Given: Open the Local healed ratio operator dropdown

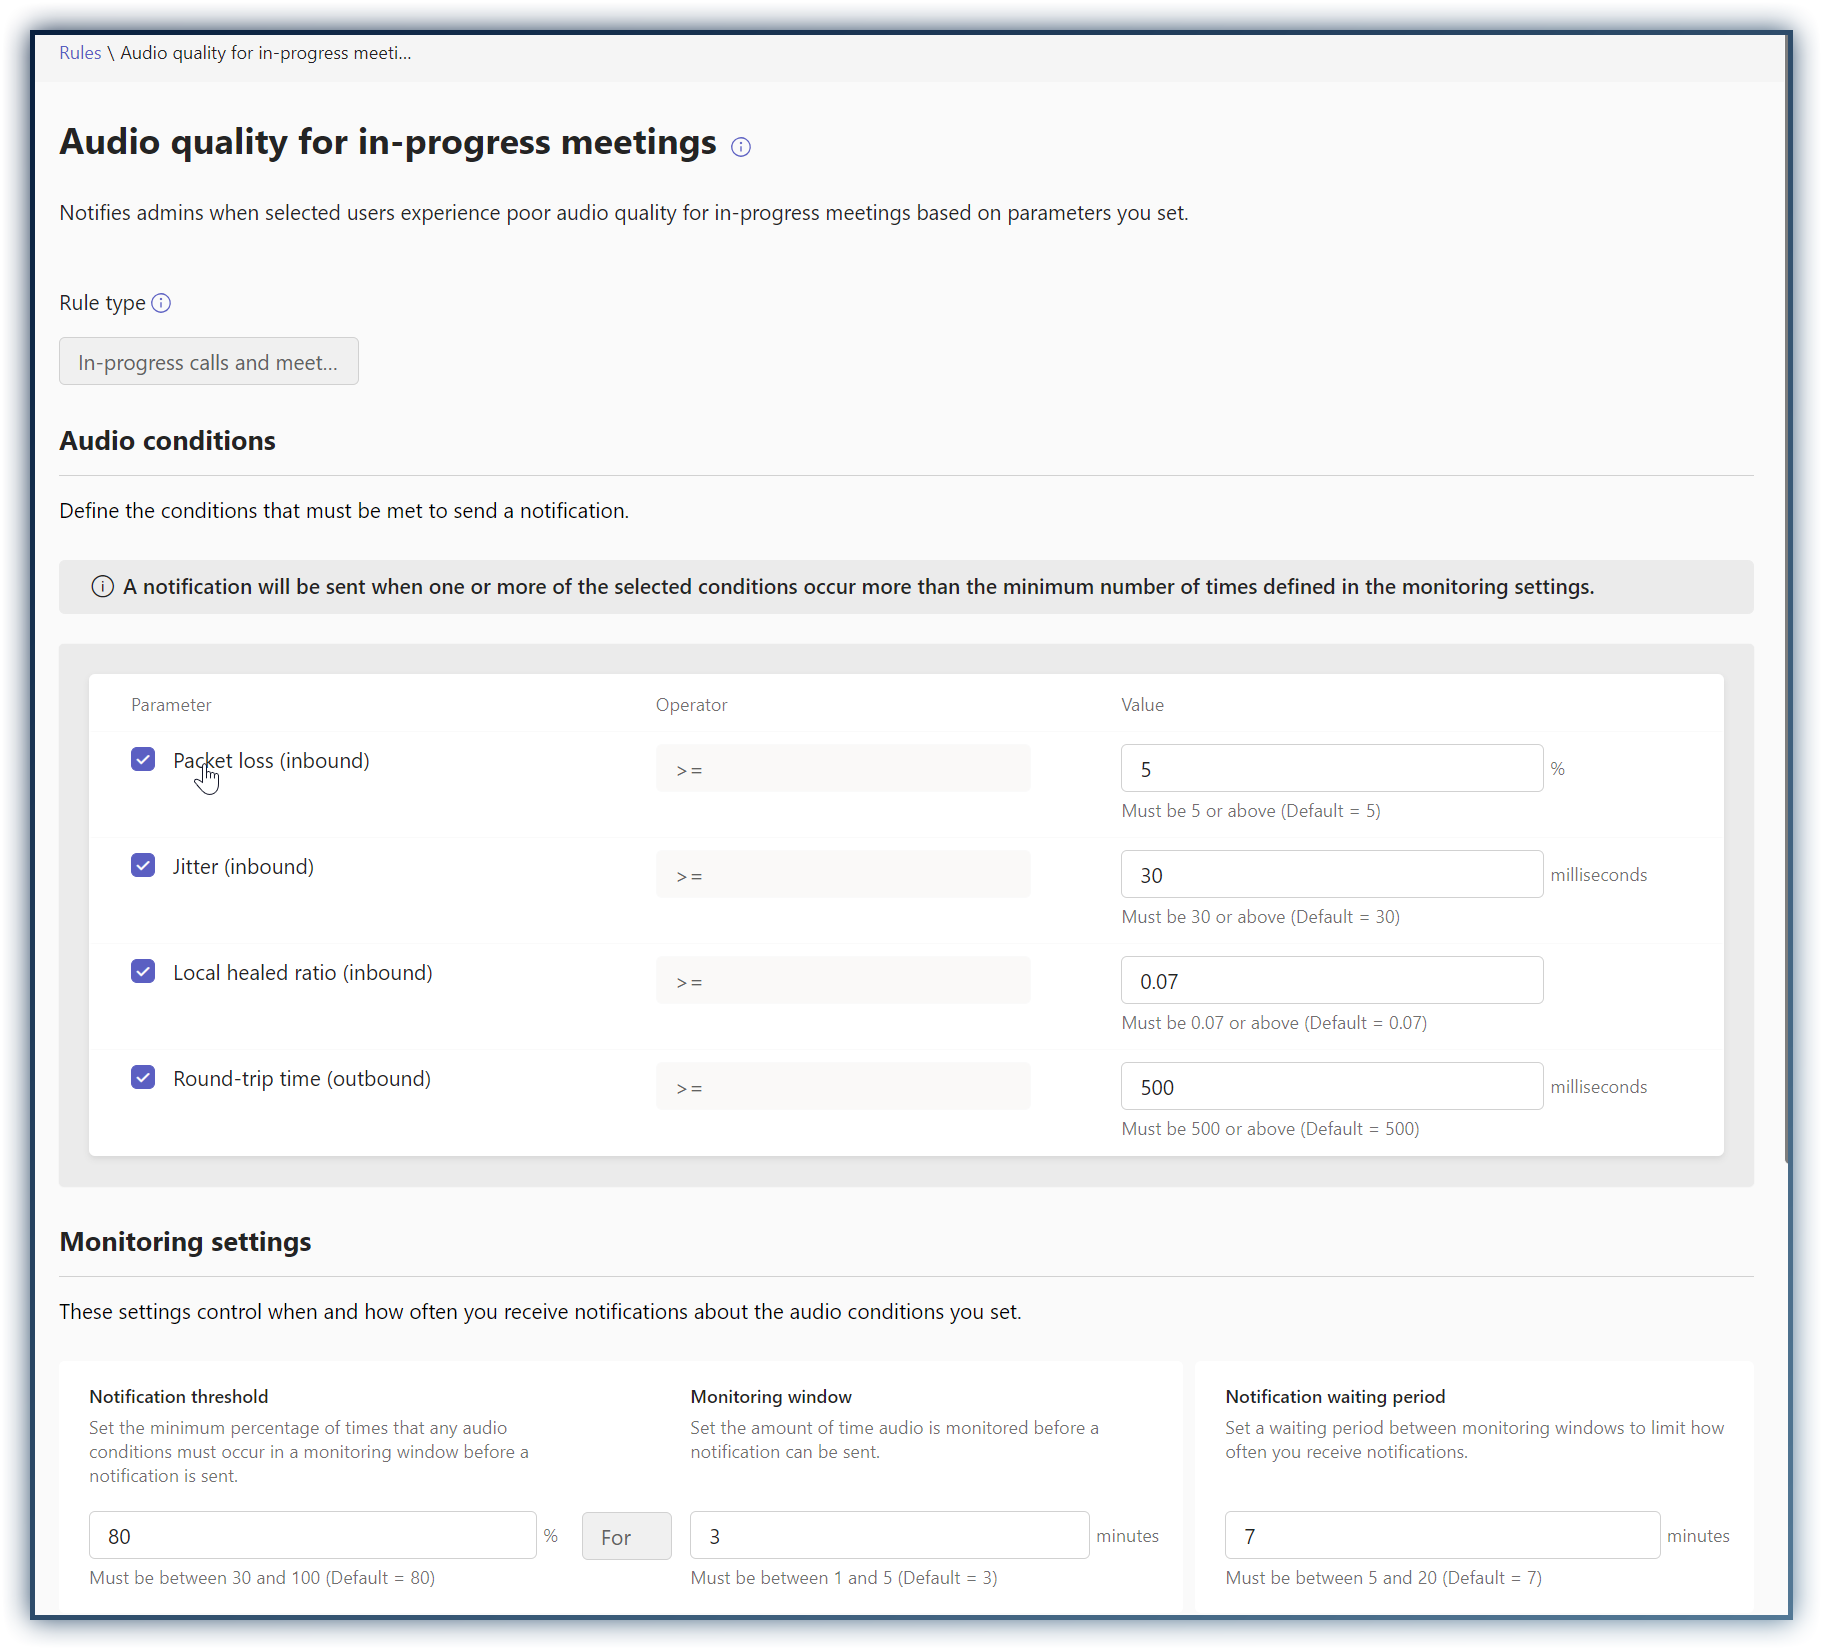Looking at the screenshot, I should coord(842,981).
